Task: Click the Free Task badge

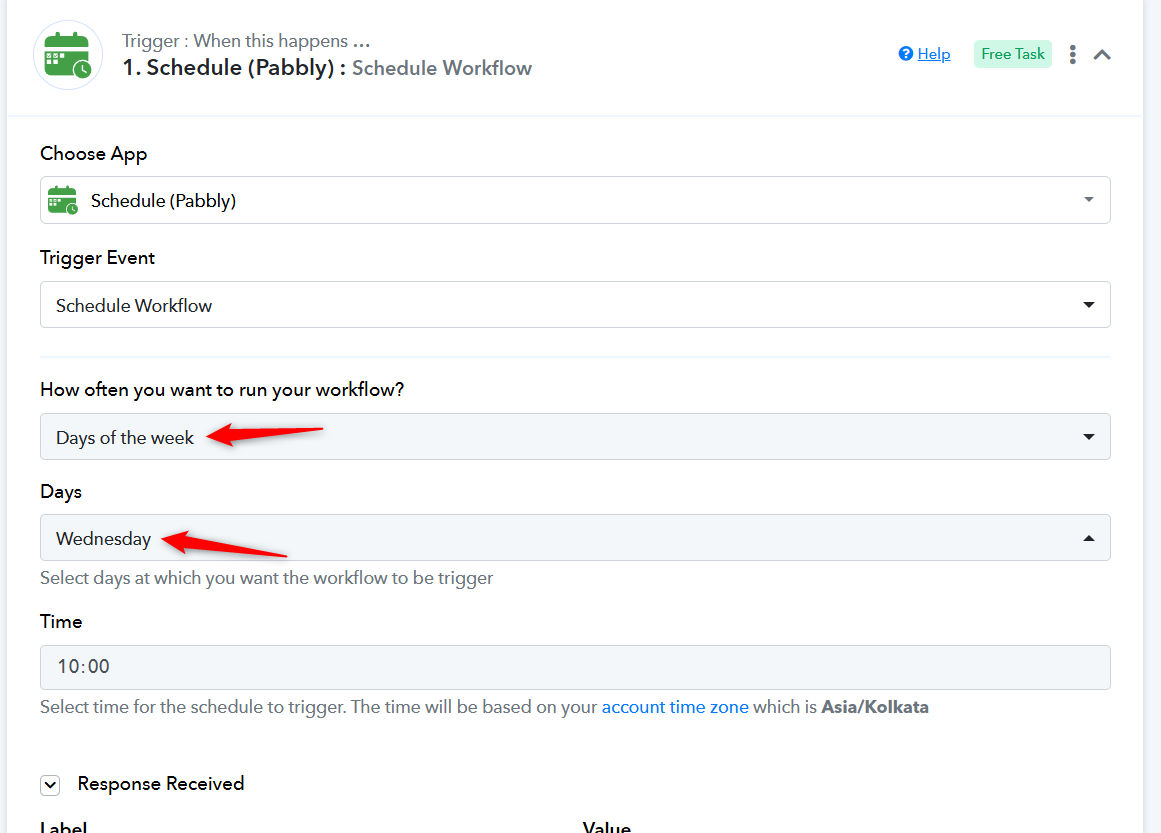Action: pyautogui.click(x=1012, y=54)
